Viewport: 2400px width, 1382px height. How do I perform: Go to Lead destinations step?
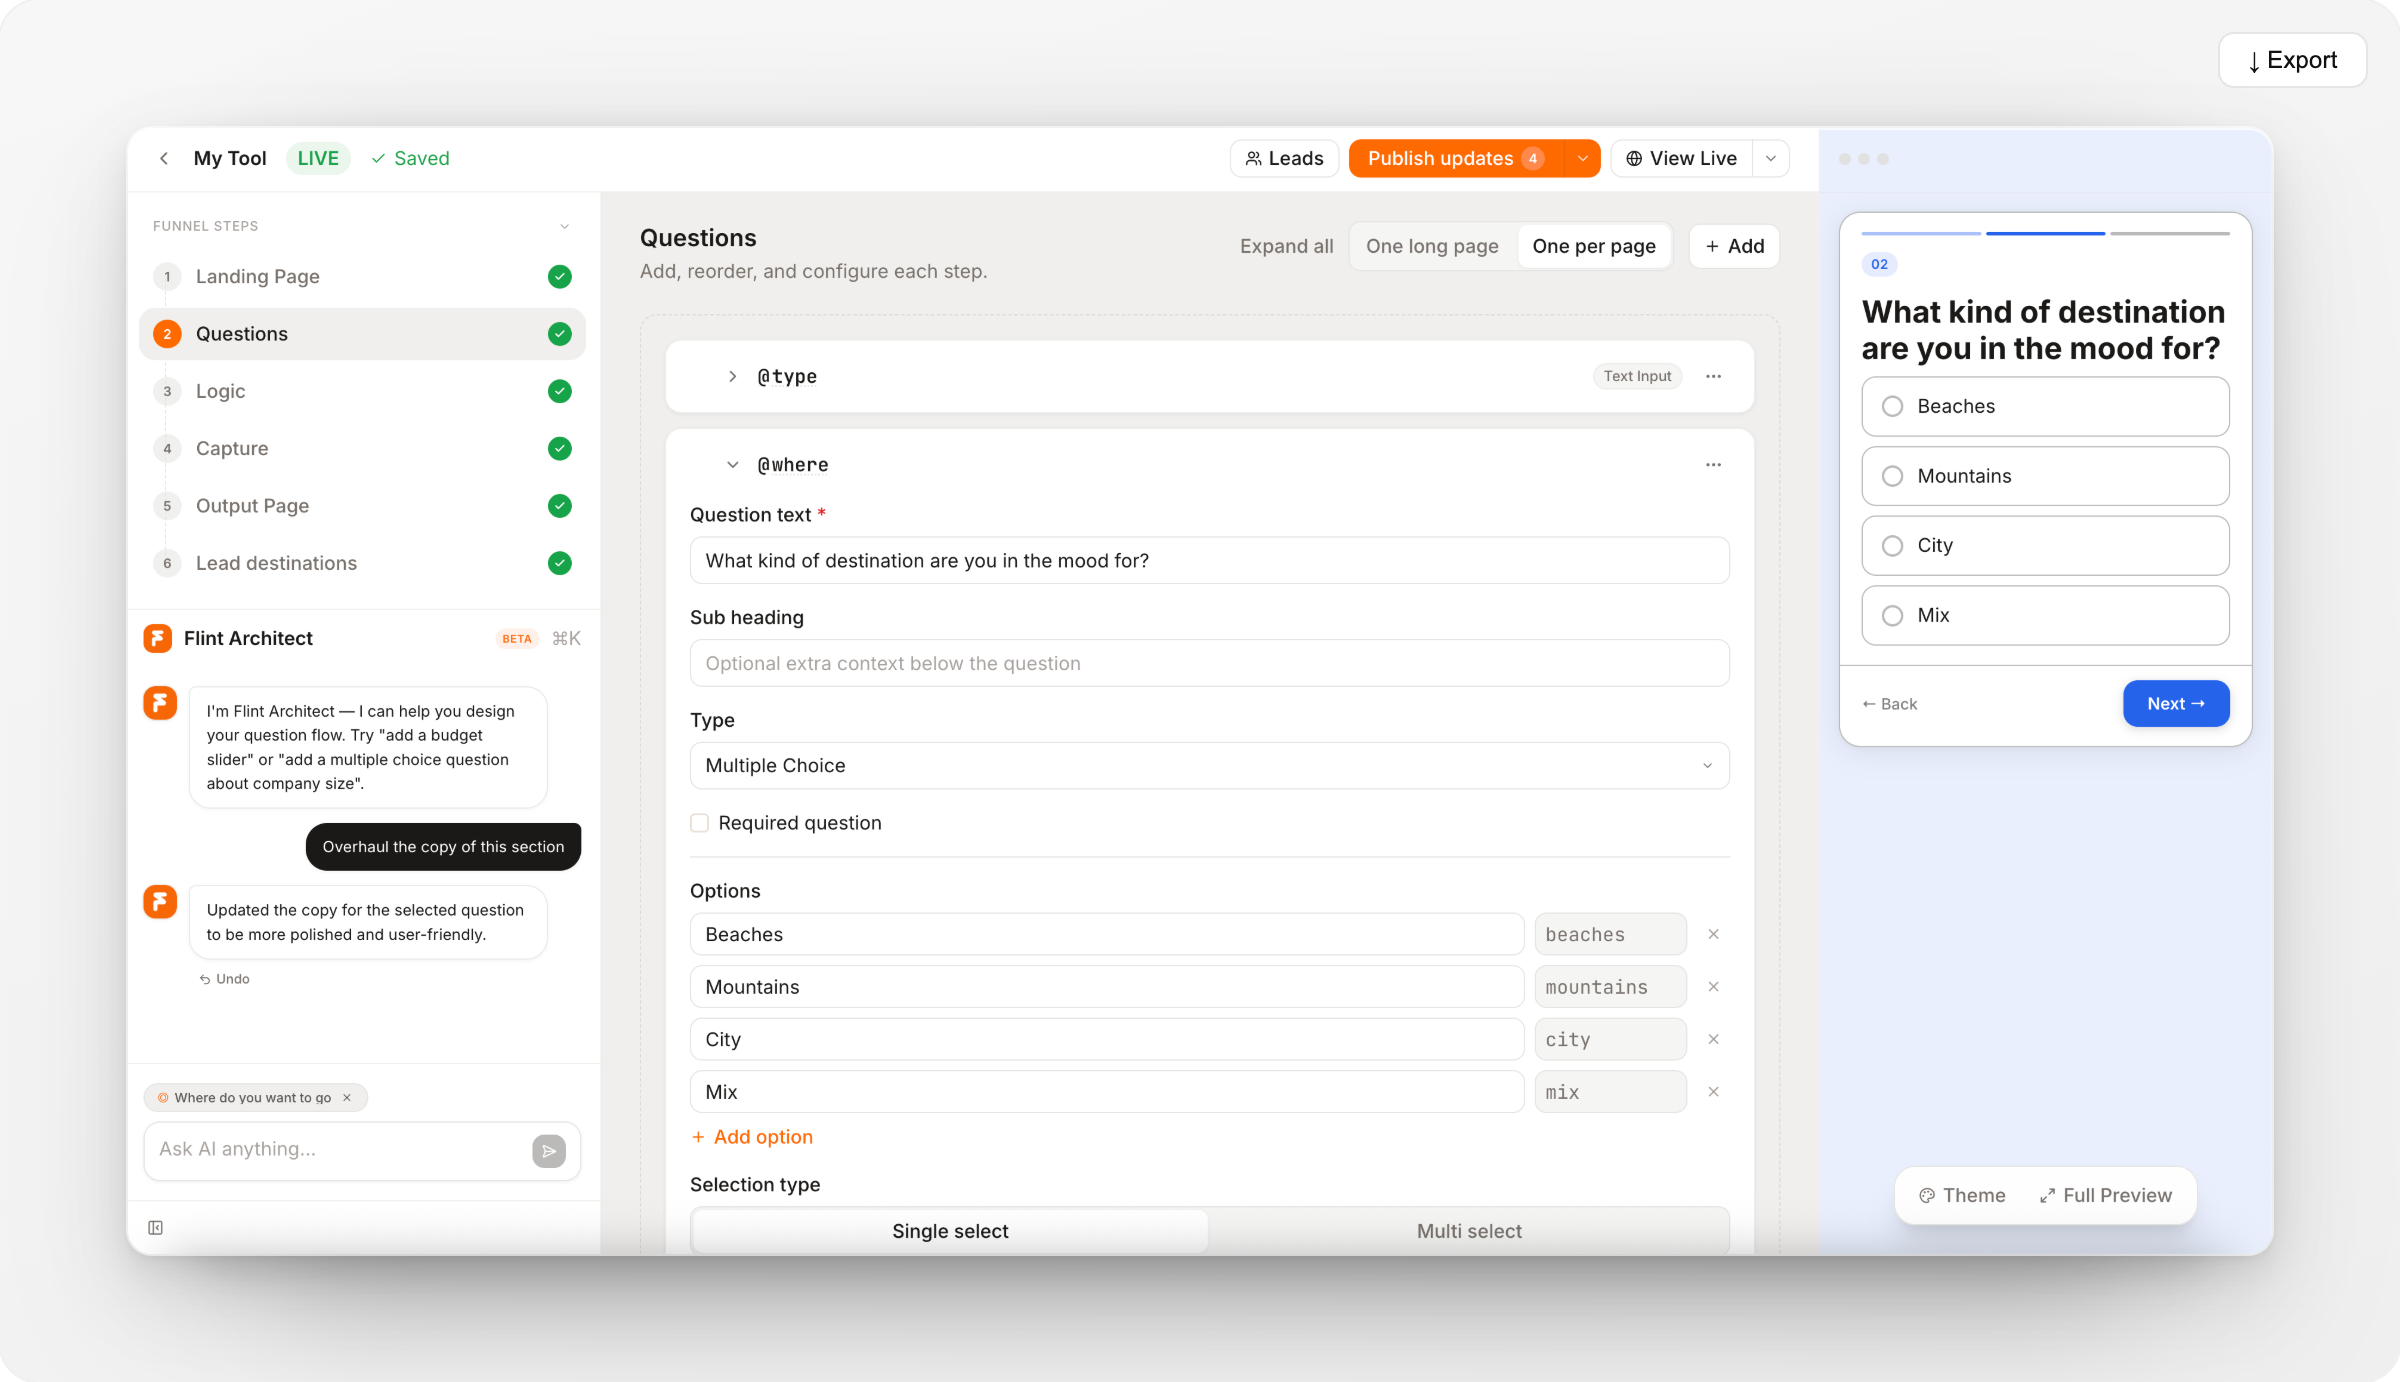point(362,563)
